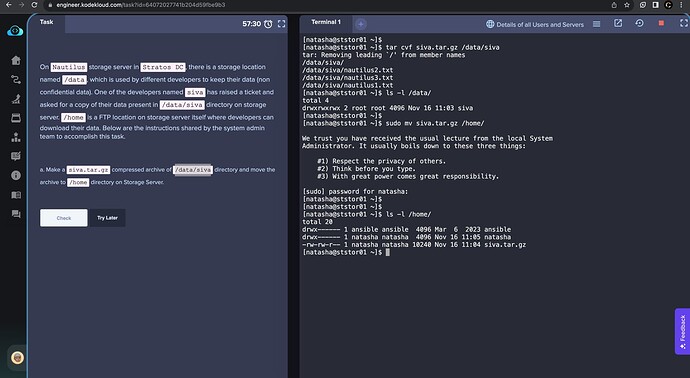Screen dimensions: 690x378
Task: Click the drwxrwxrwx siva directory row
Action: (388, 108)
